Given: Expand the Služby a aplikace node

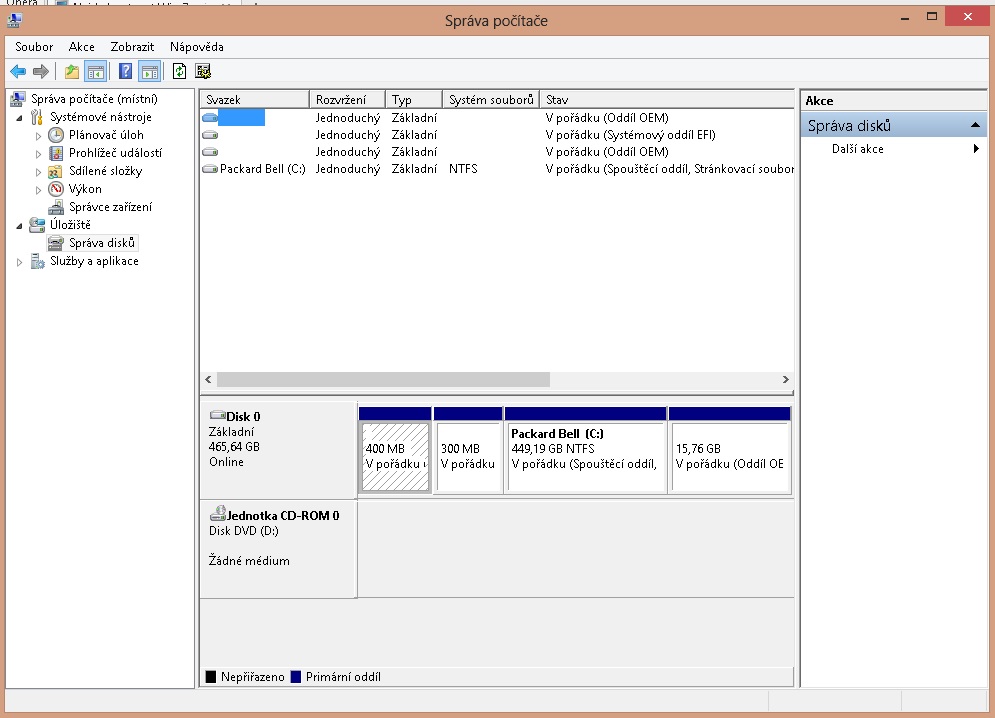Looking at the screenshot, I should (20, 262).
